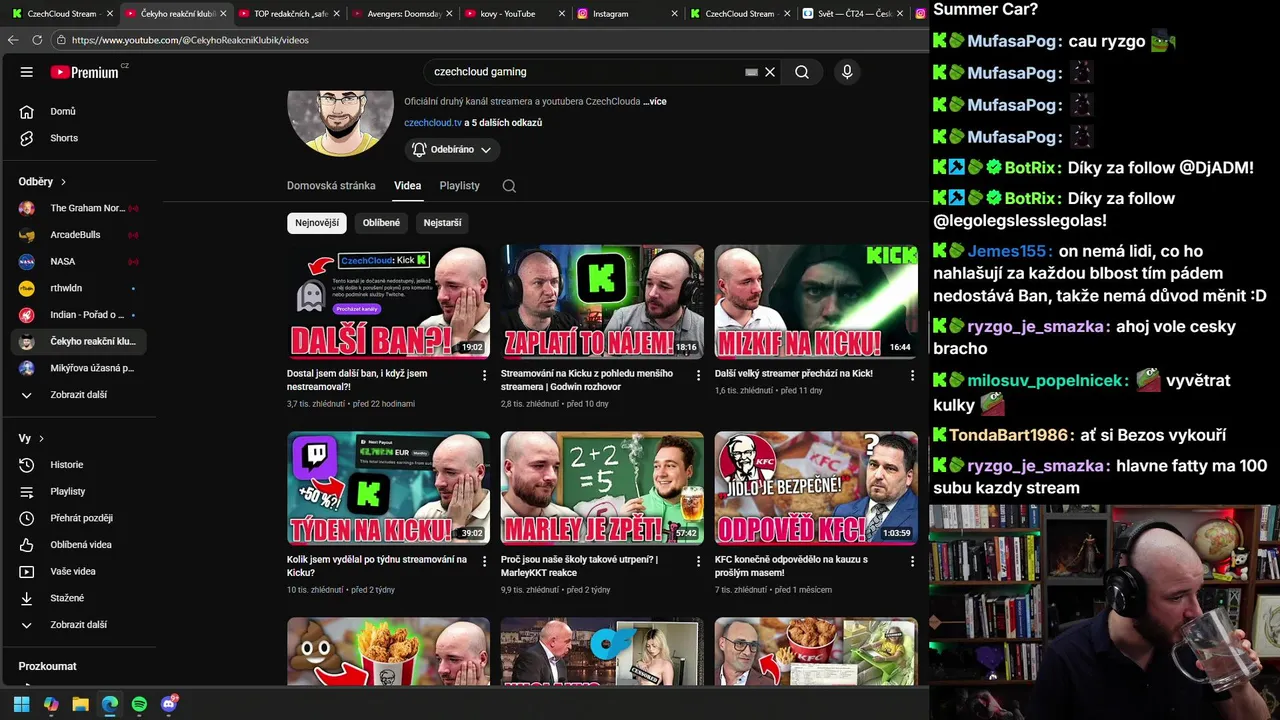The width and height of the screenshot is (1280, 720).
Task: Open czechcloud.tv link
Action: point(433,123)
